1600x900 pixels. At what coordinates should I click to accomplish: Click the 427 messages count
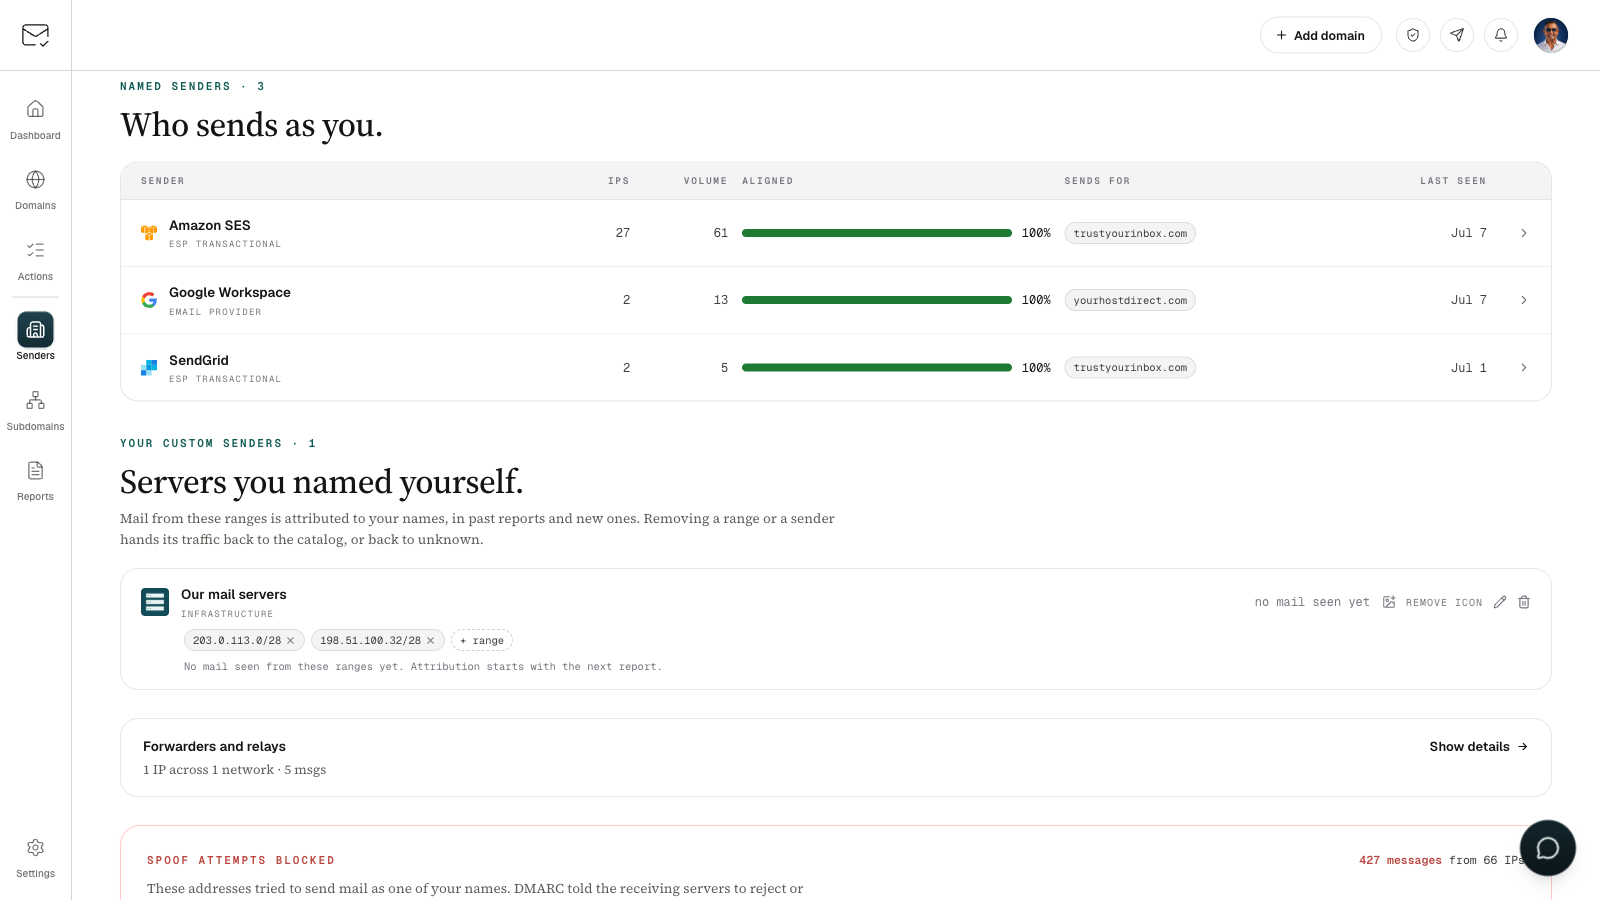click(1400, 860)
